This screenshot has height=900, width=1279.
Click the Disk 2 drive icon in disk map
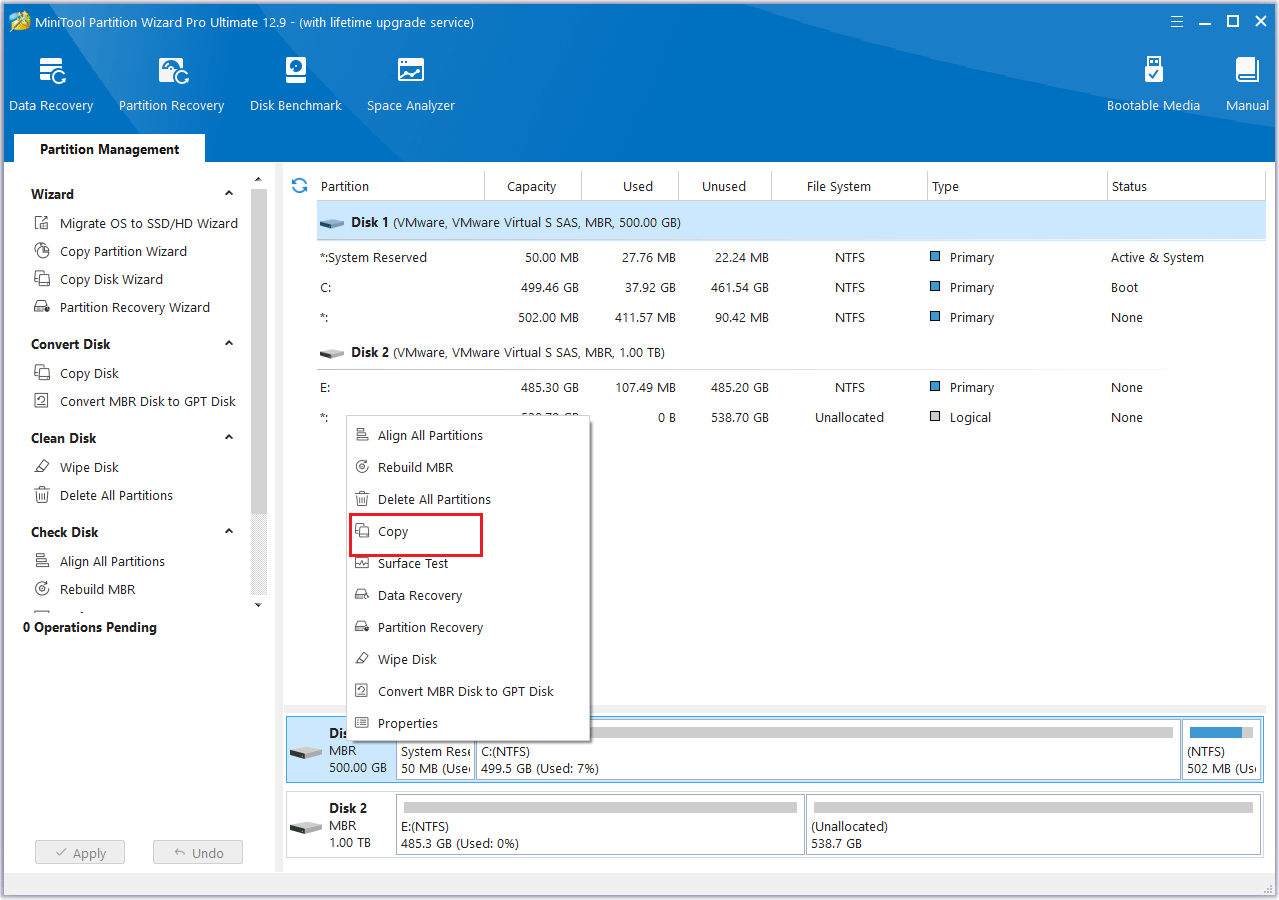(x=305, y=828)
